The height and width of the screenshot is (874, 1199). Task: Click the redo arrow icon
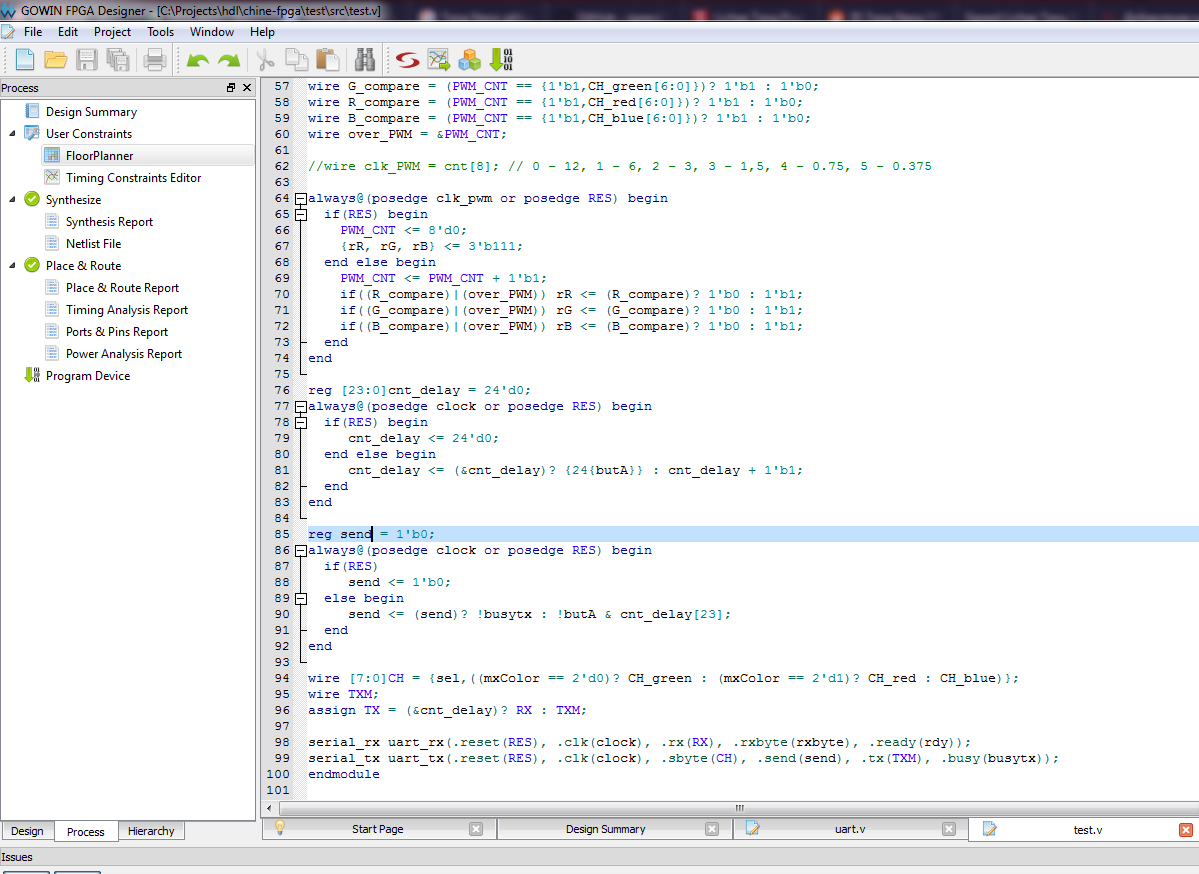(229, 60)
